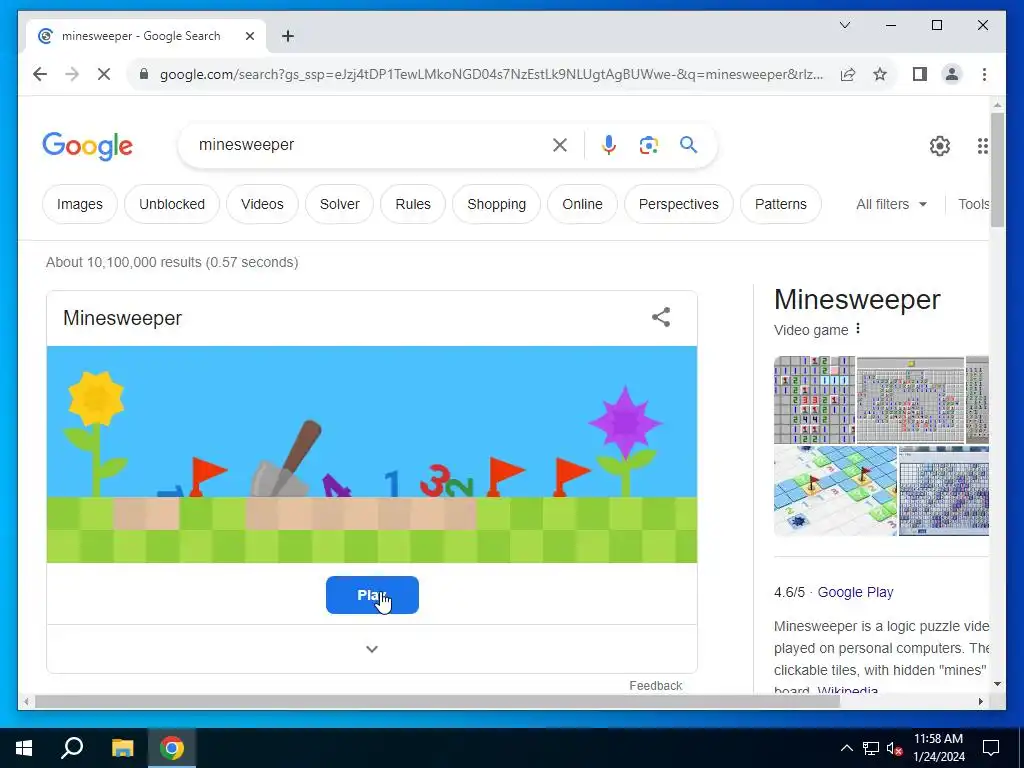Open the Windows Start menu
The width and height of the screenshot is (1024, 768).
(24, 748)
